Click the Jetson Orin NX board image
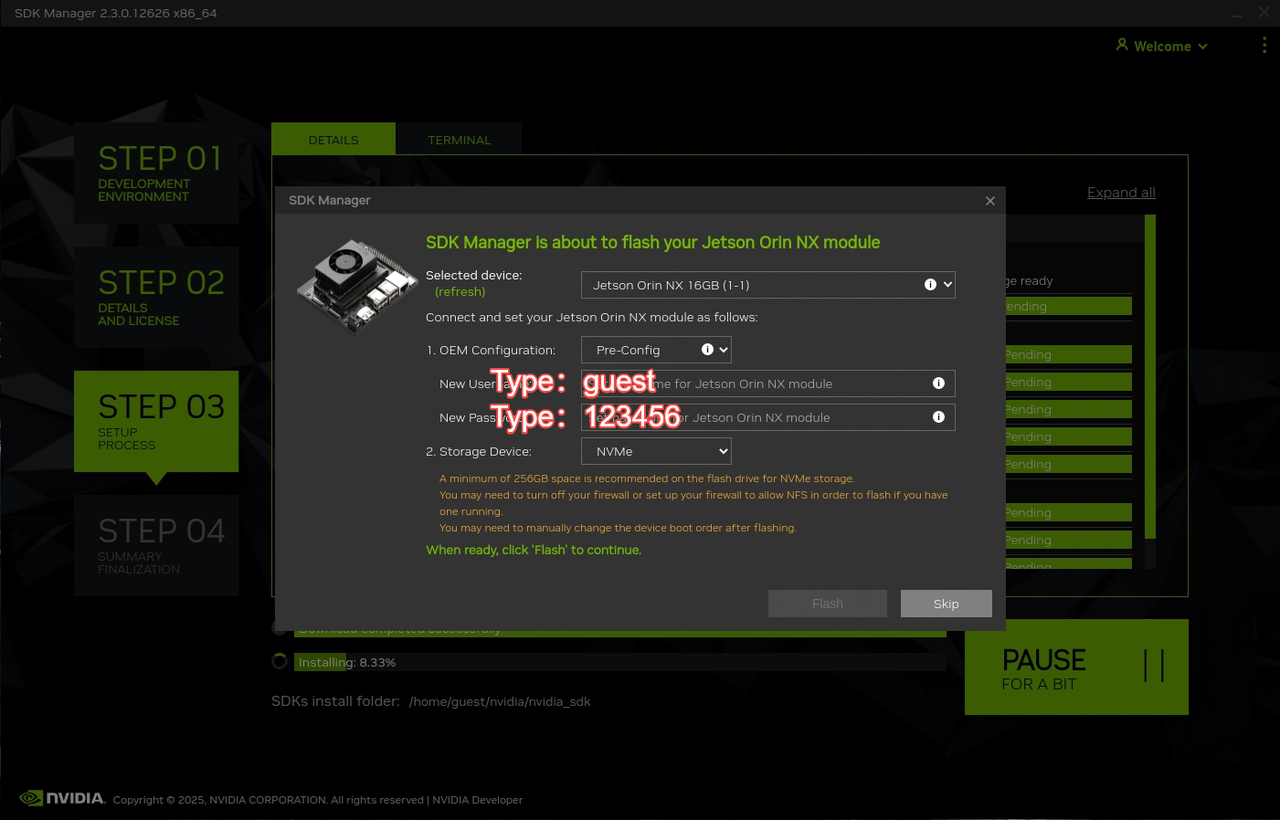Image resolution: width=1280 pixels, height=820 pixels. [358, 285]
